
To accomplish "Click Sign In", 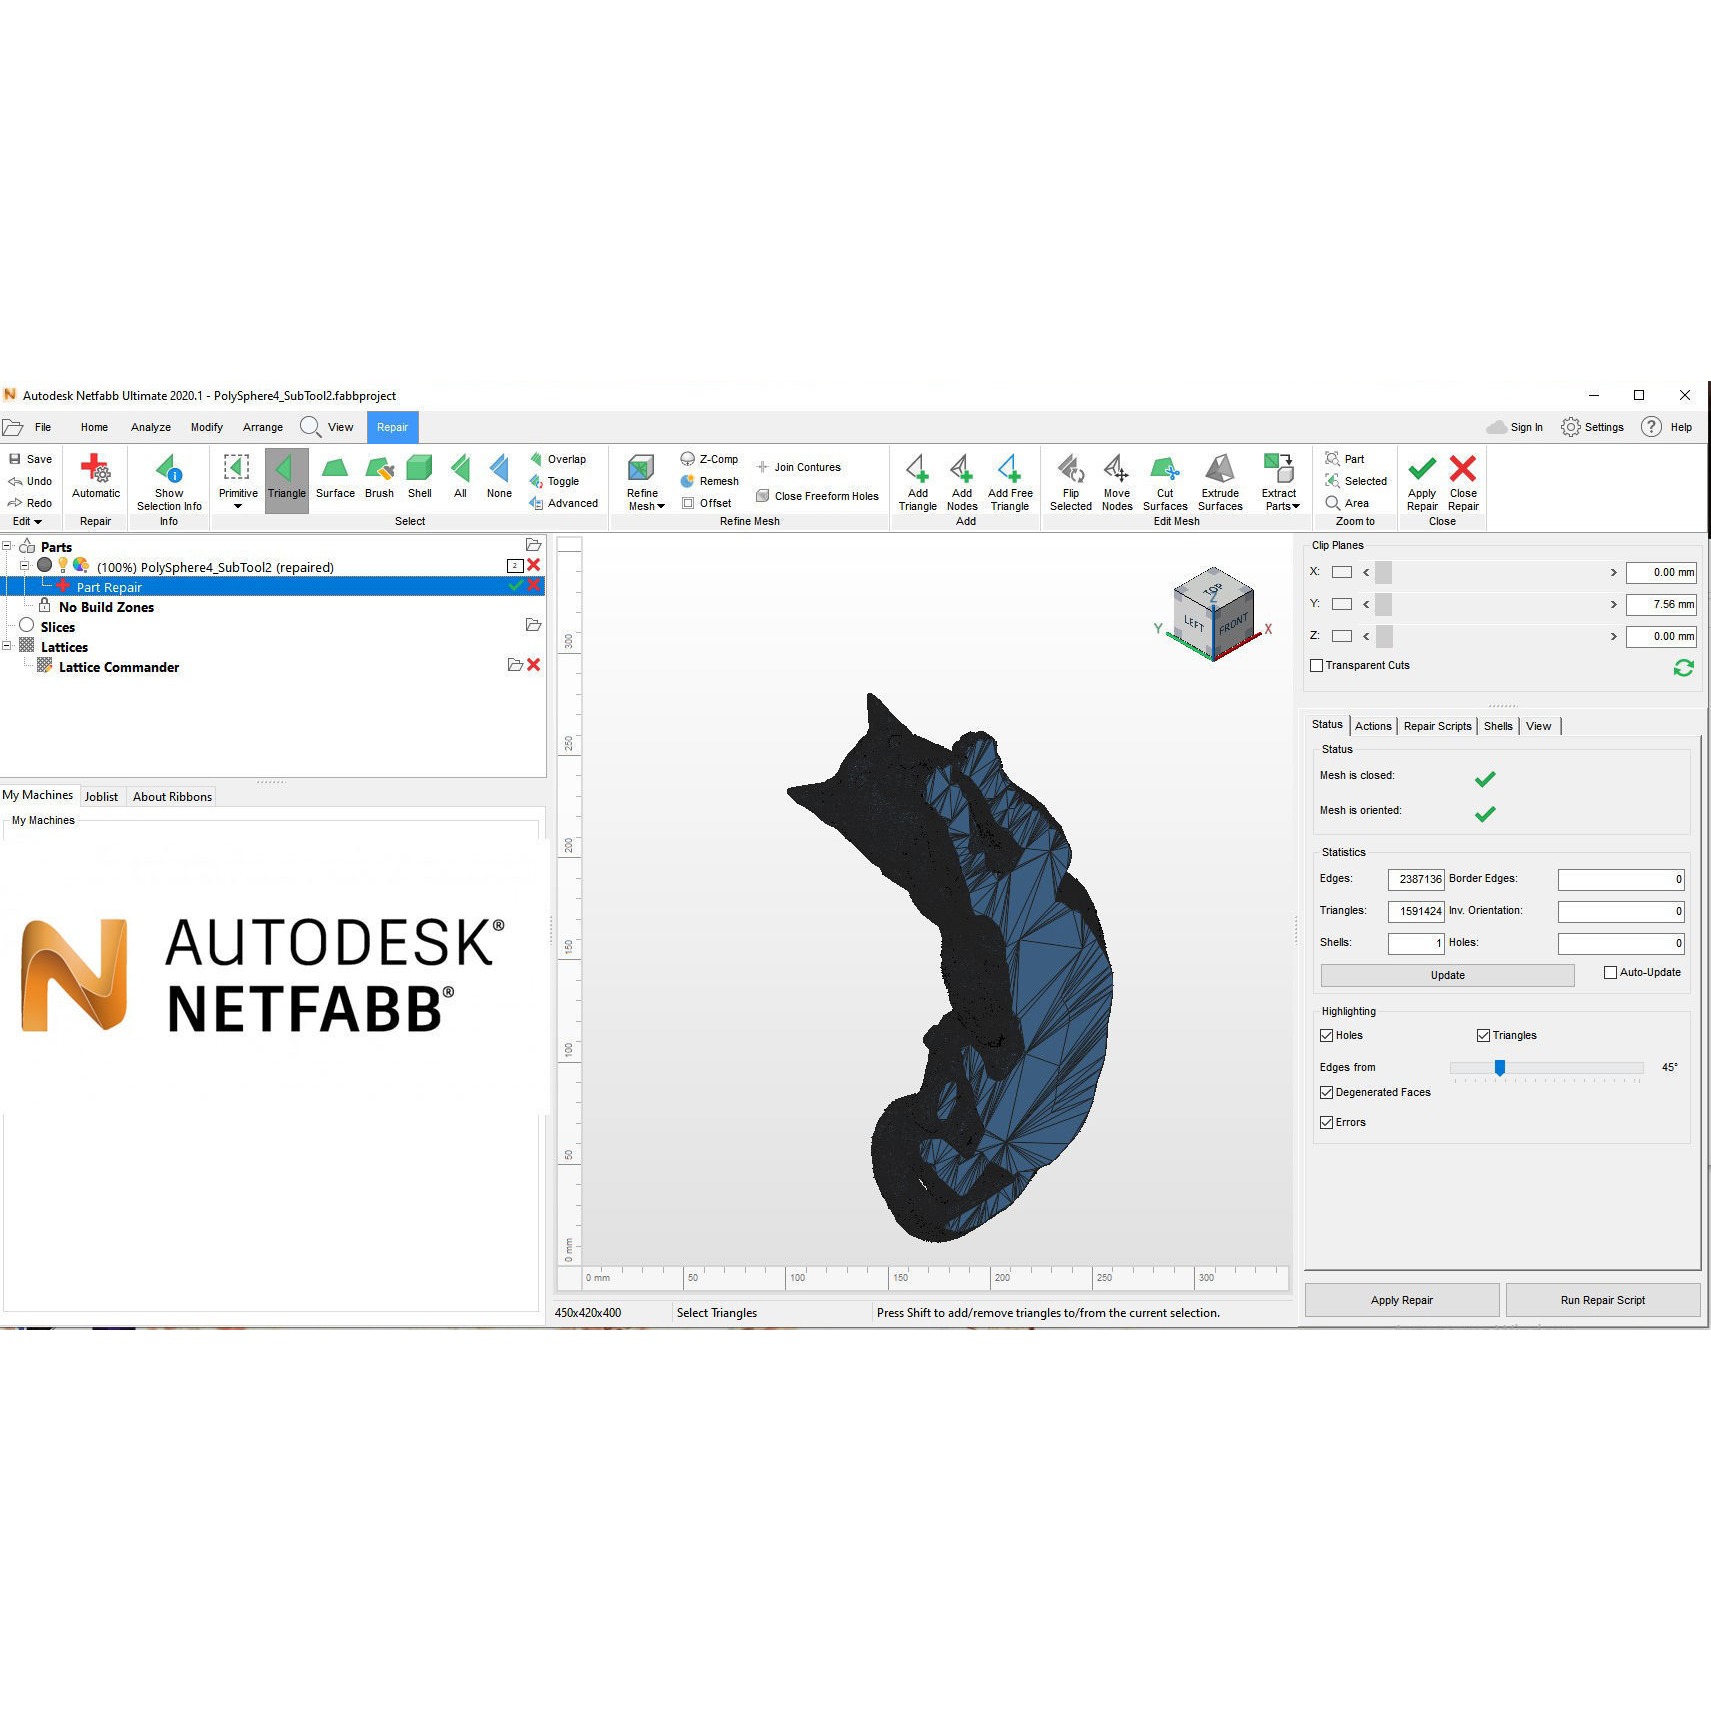I will point(1515,427).
